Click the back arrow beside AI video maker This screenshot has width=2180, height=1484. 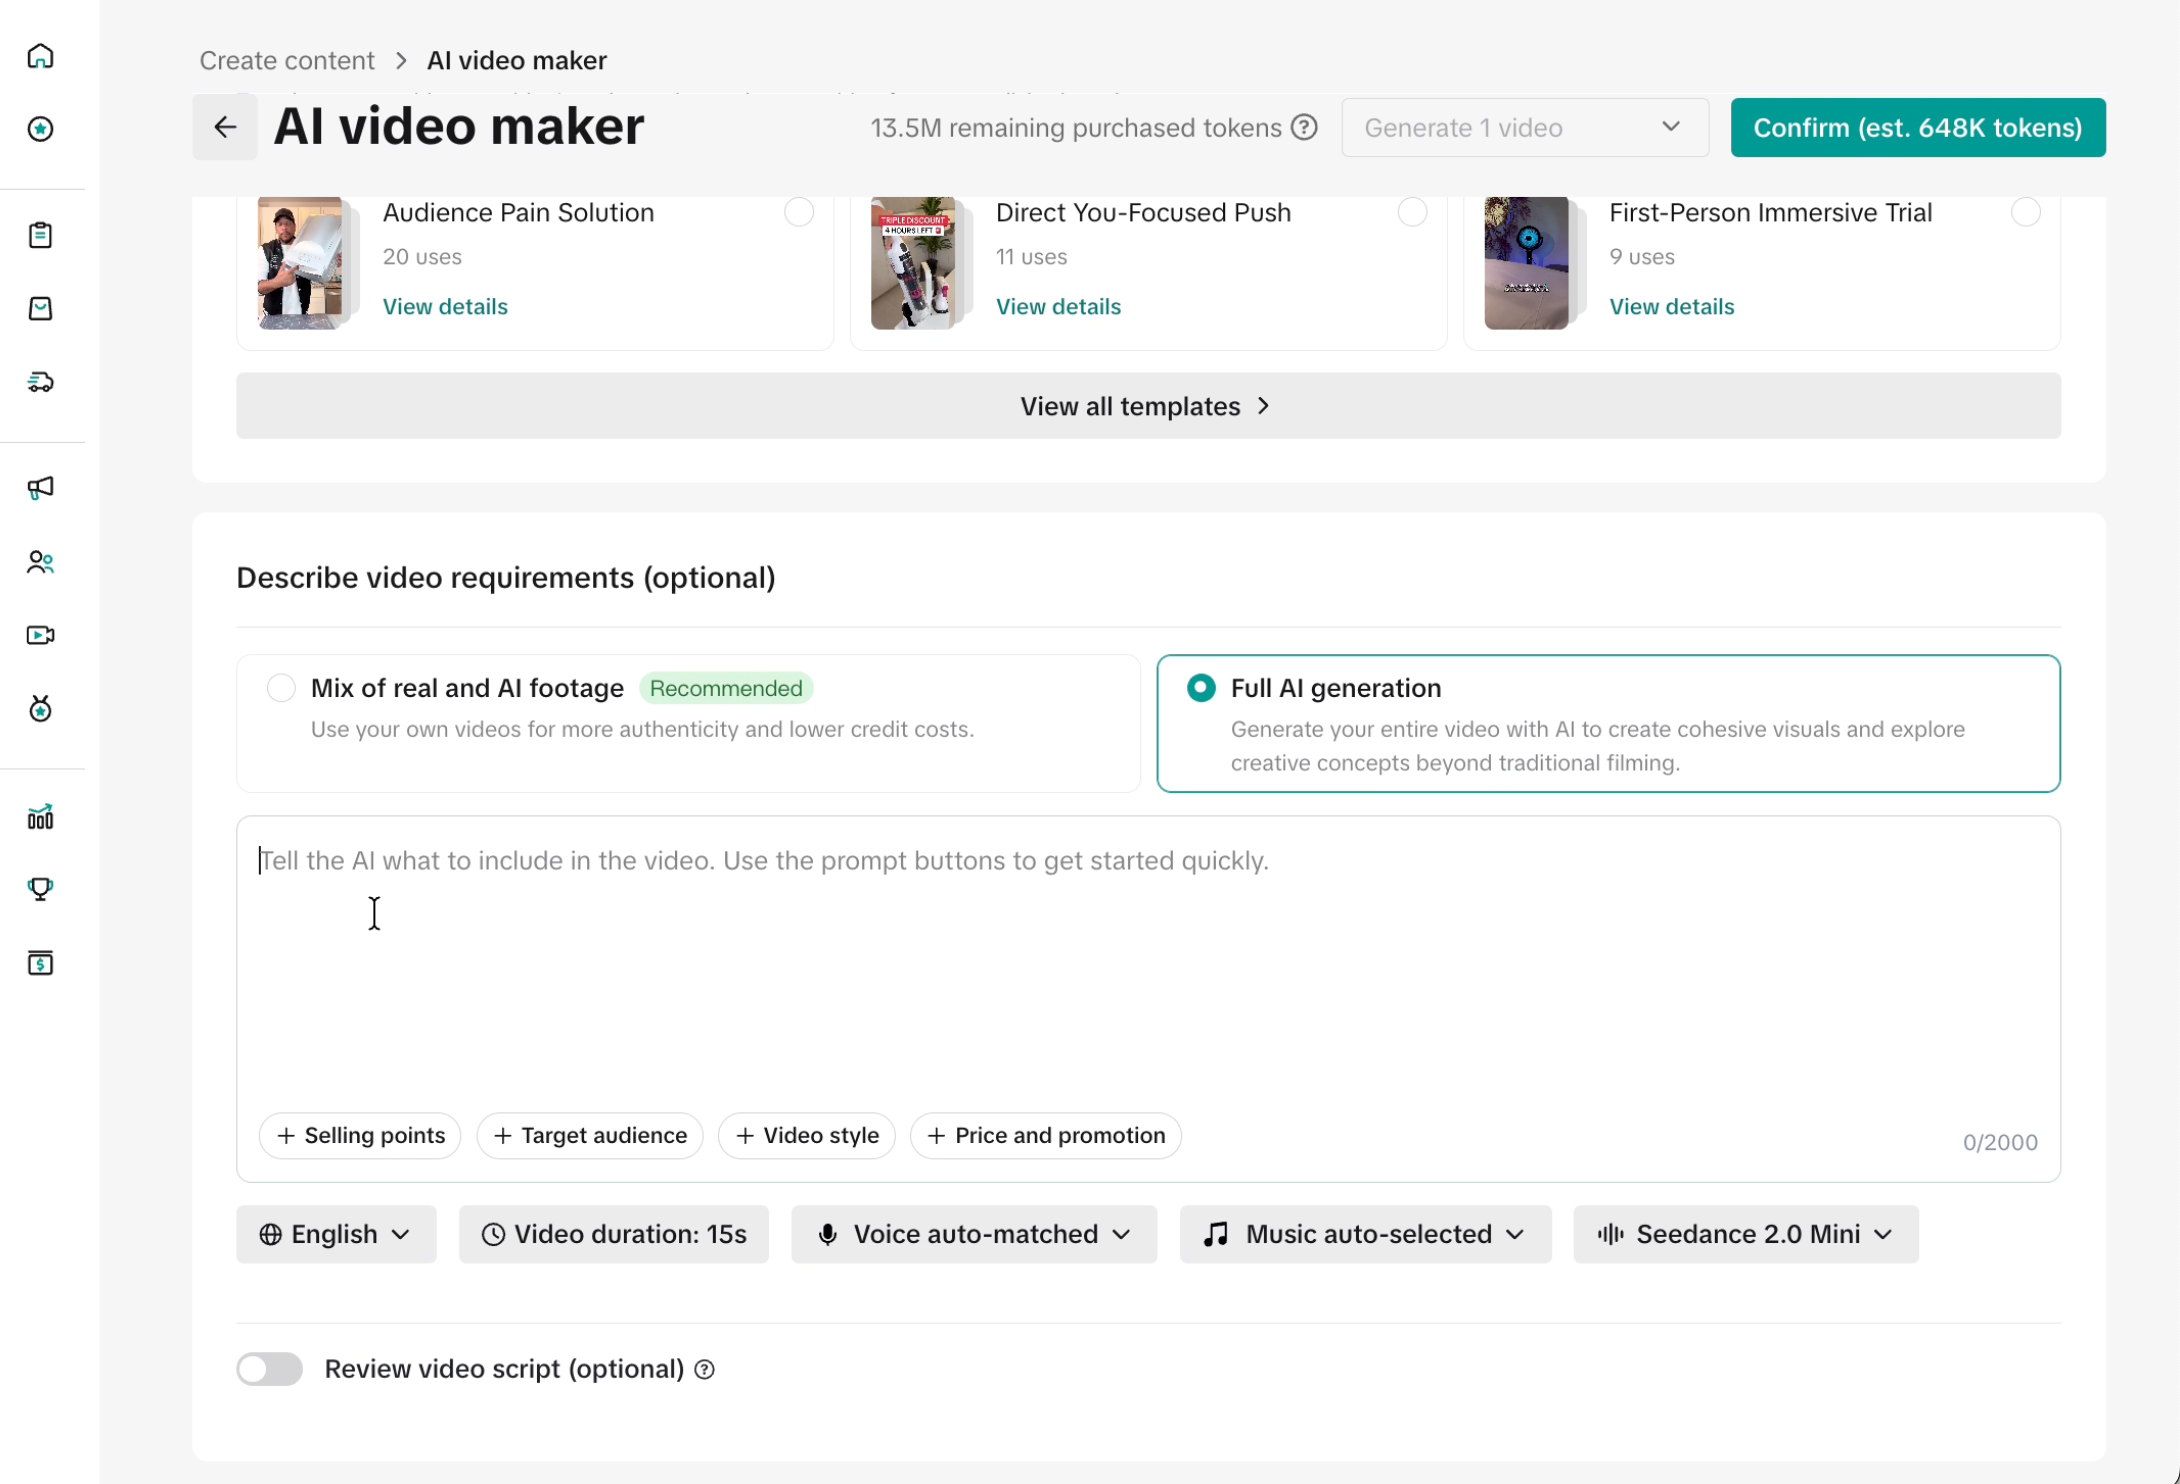(x=225, y=127)
